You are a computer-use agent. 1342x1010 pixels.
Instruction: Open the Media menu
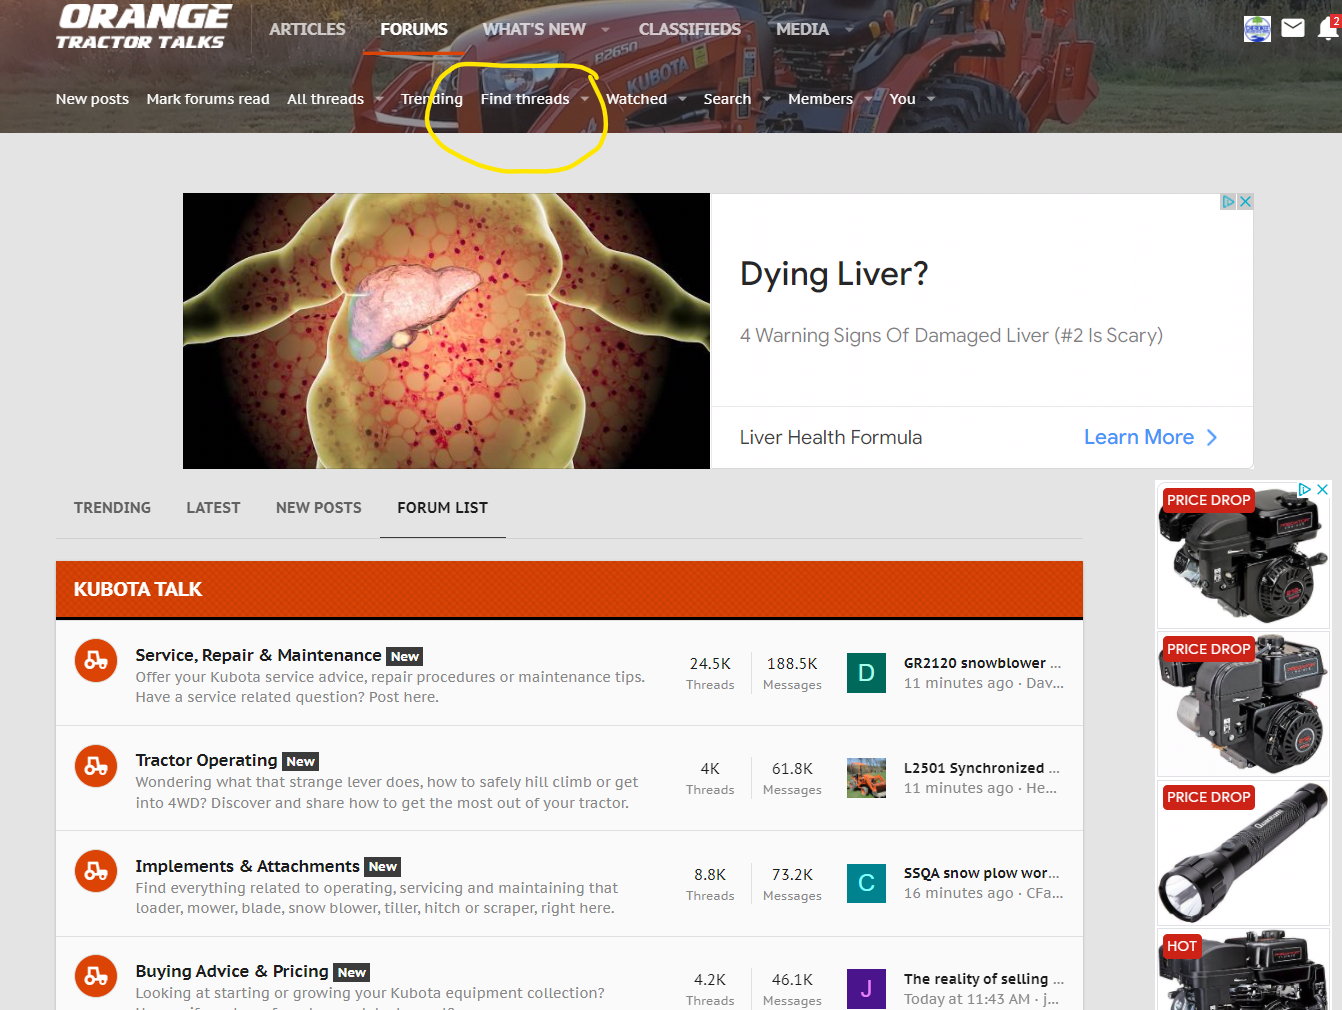point(802,29)
